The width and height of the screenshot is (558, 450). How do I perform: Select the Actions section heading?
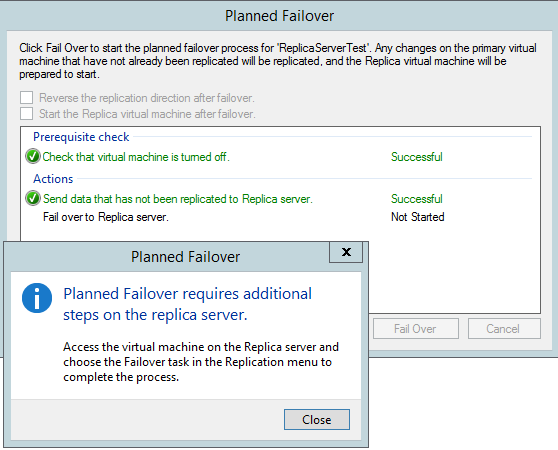click(x=53, y=179)
